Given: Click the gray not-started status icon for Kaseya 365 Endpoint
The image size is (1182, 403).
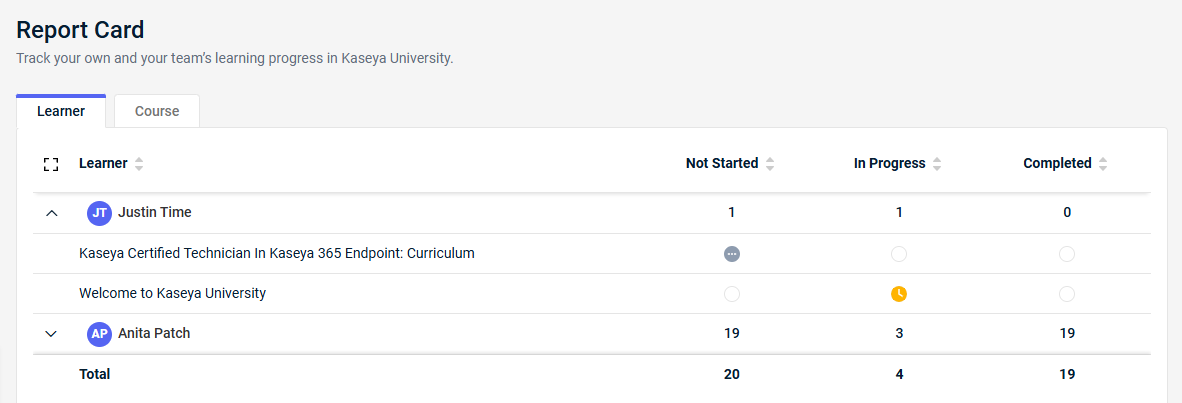Looking at the screenshot, I should point(731,254).
